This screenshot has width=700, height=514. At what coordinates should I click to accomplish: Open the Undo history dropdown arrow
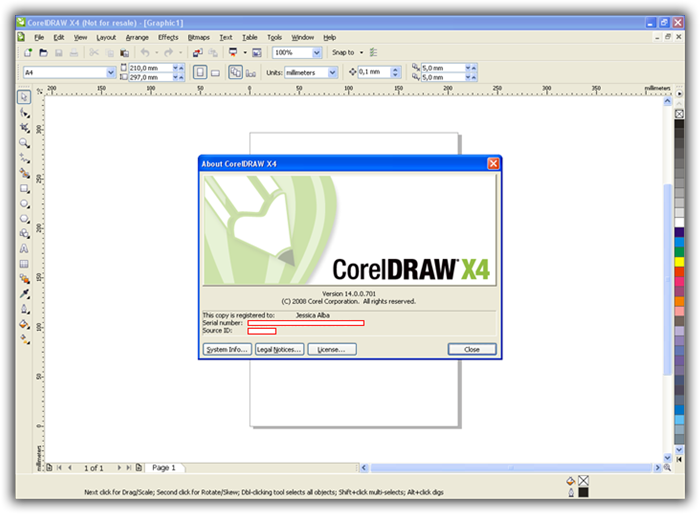[156, 53]
